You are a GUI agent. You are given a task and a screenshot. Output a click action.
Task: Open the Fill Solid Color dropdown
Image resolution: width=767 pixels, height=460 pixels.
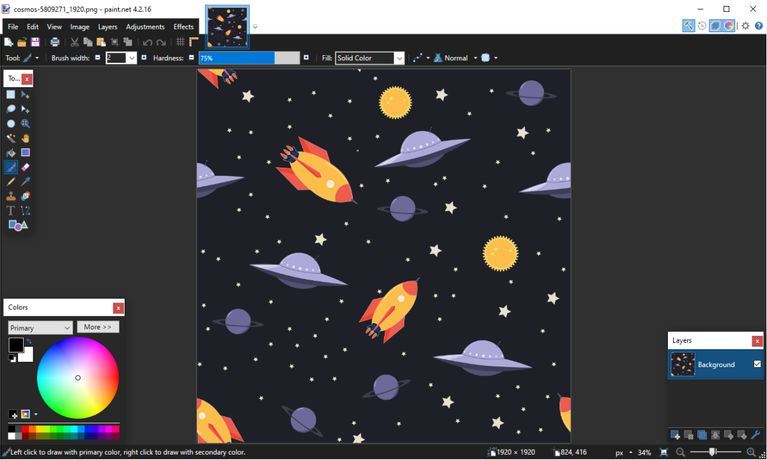pos(370,58)
